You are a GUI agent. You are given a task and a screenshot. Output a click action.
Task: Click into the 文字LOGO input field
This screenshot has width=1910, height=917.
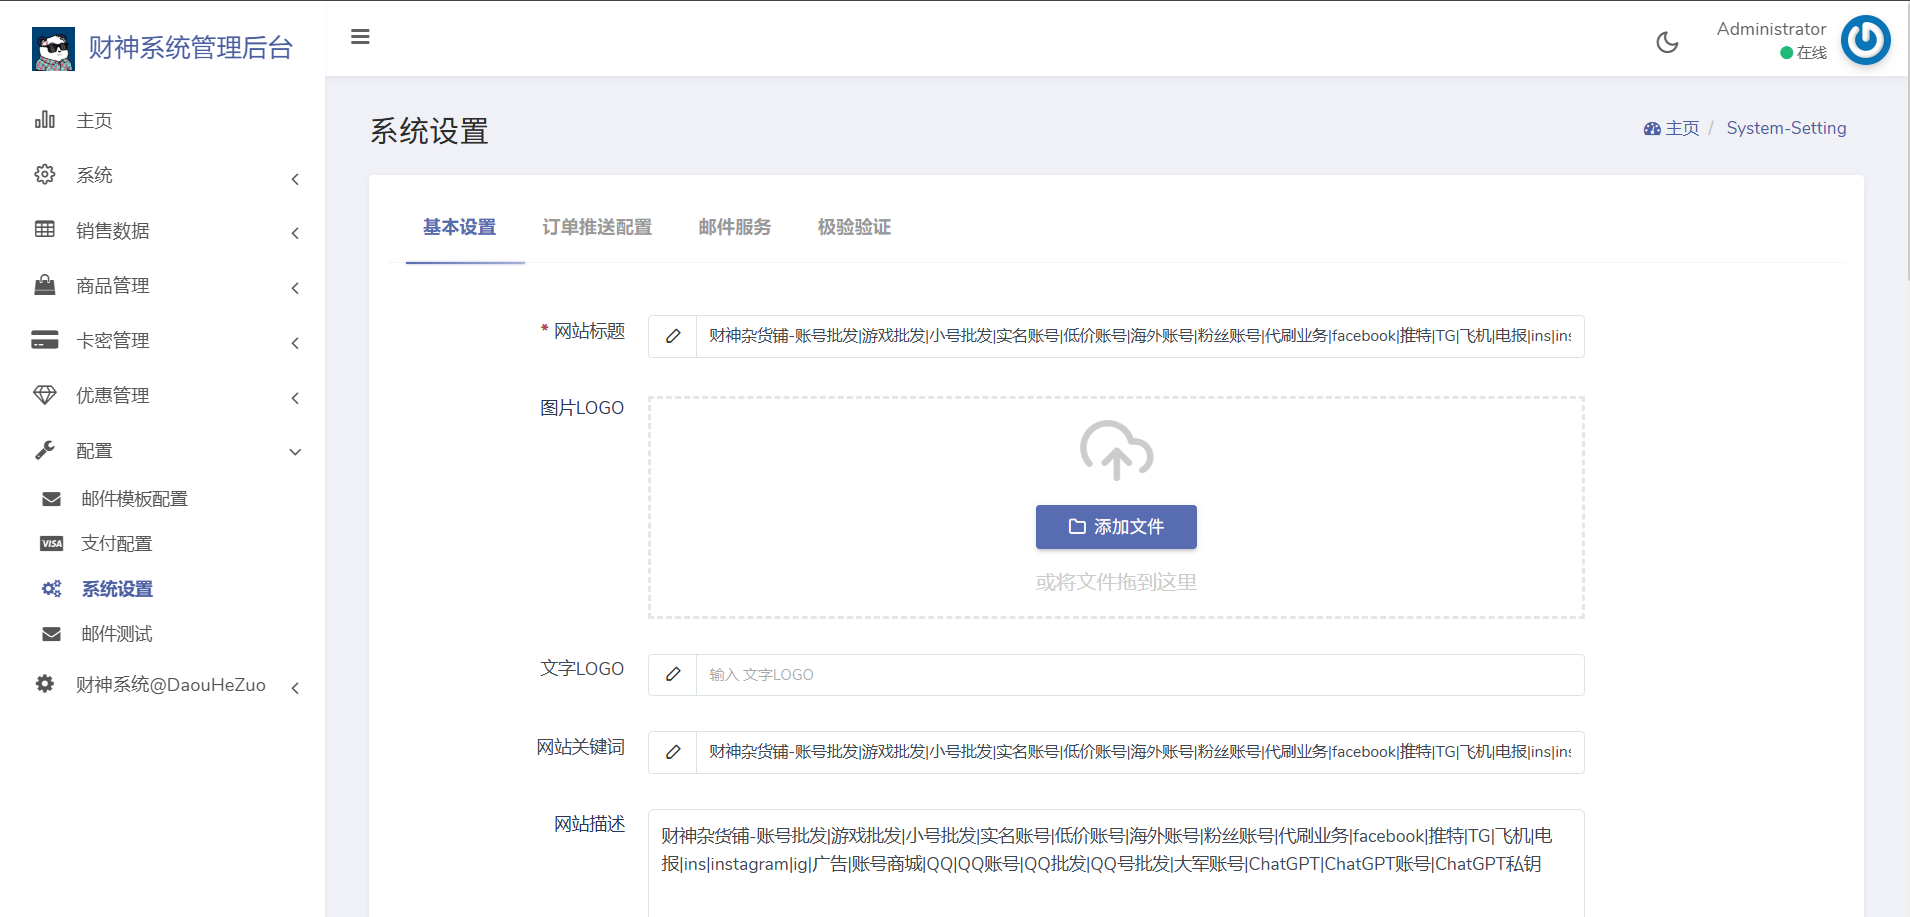(x=1139, y=675)
